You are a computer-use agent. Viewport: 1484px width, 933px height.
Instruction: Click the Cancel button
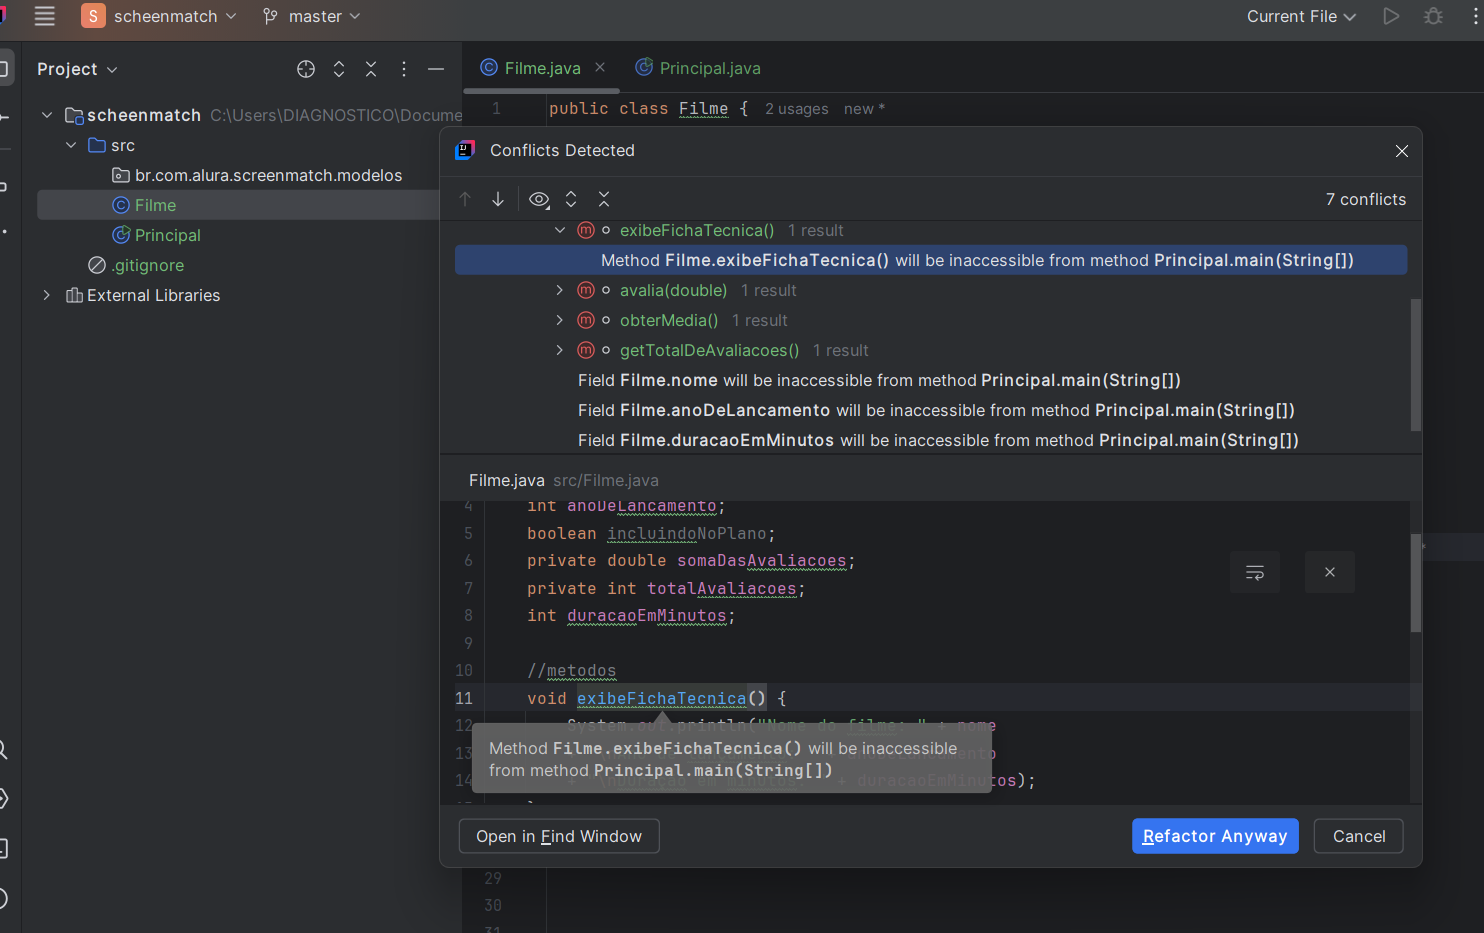1359,836
